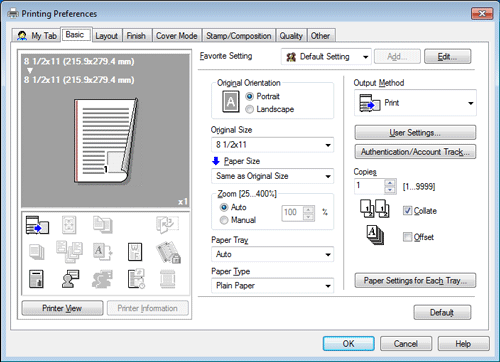This screenshot has width=500, height=362.
Task: Select the Basic tab
Action: (x=75, y=35)
